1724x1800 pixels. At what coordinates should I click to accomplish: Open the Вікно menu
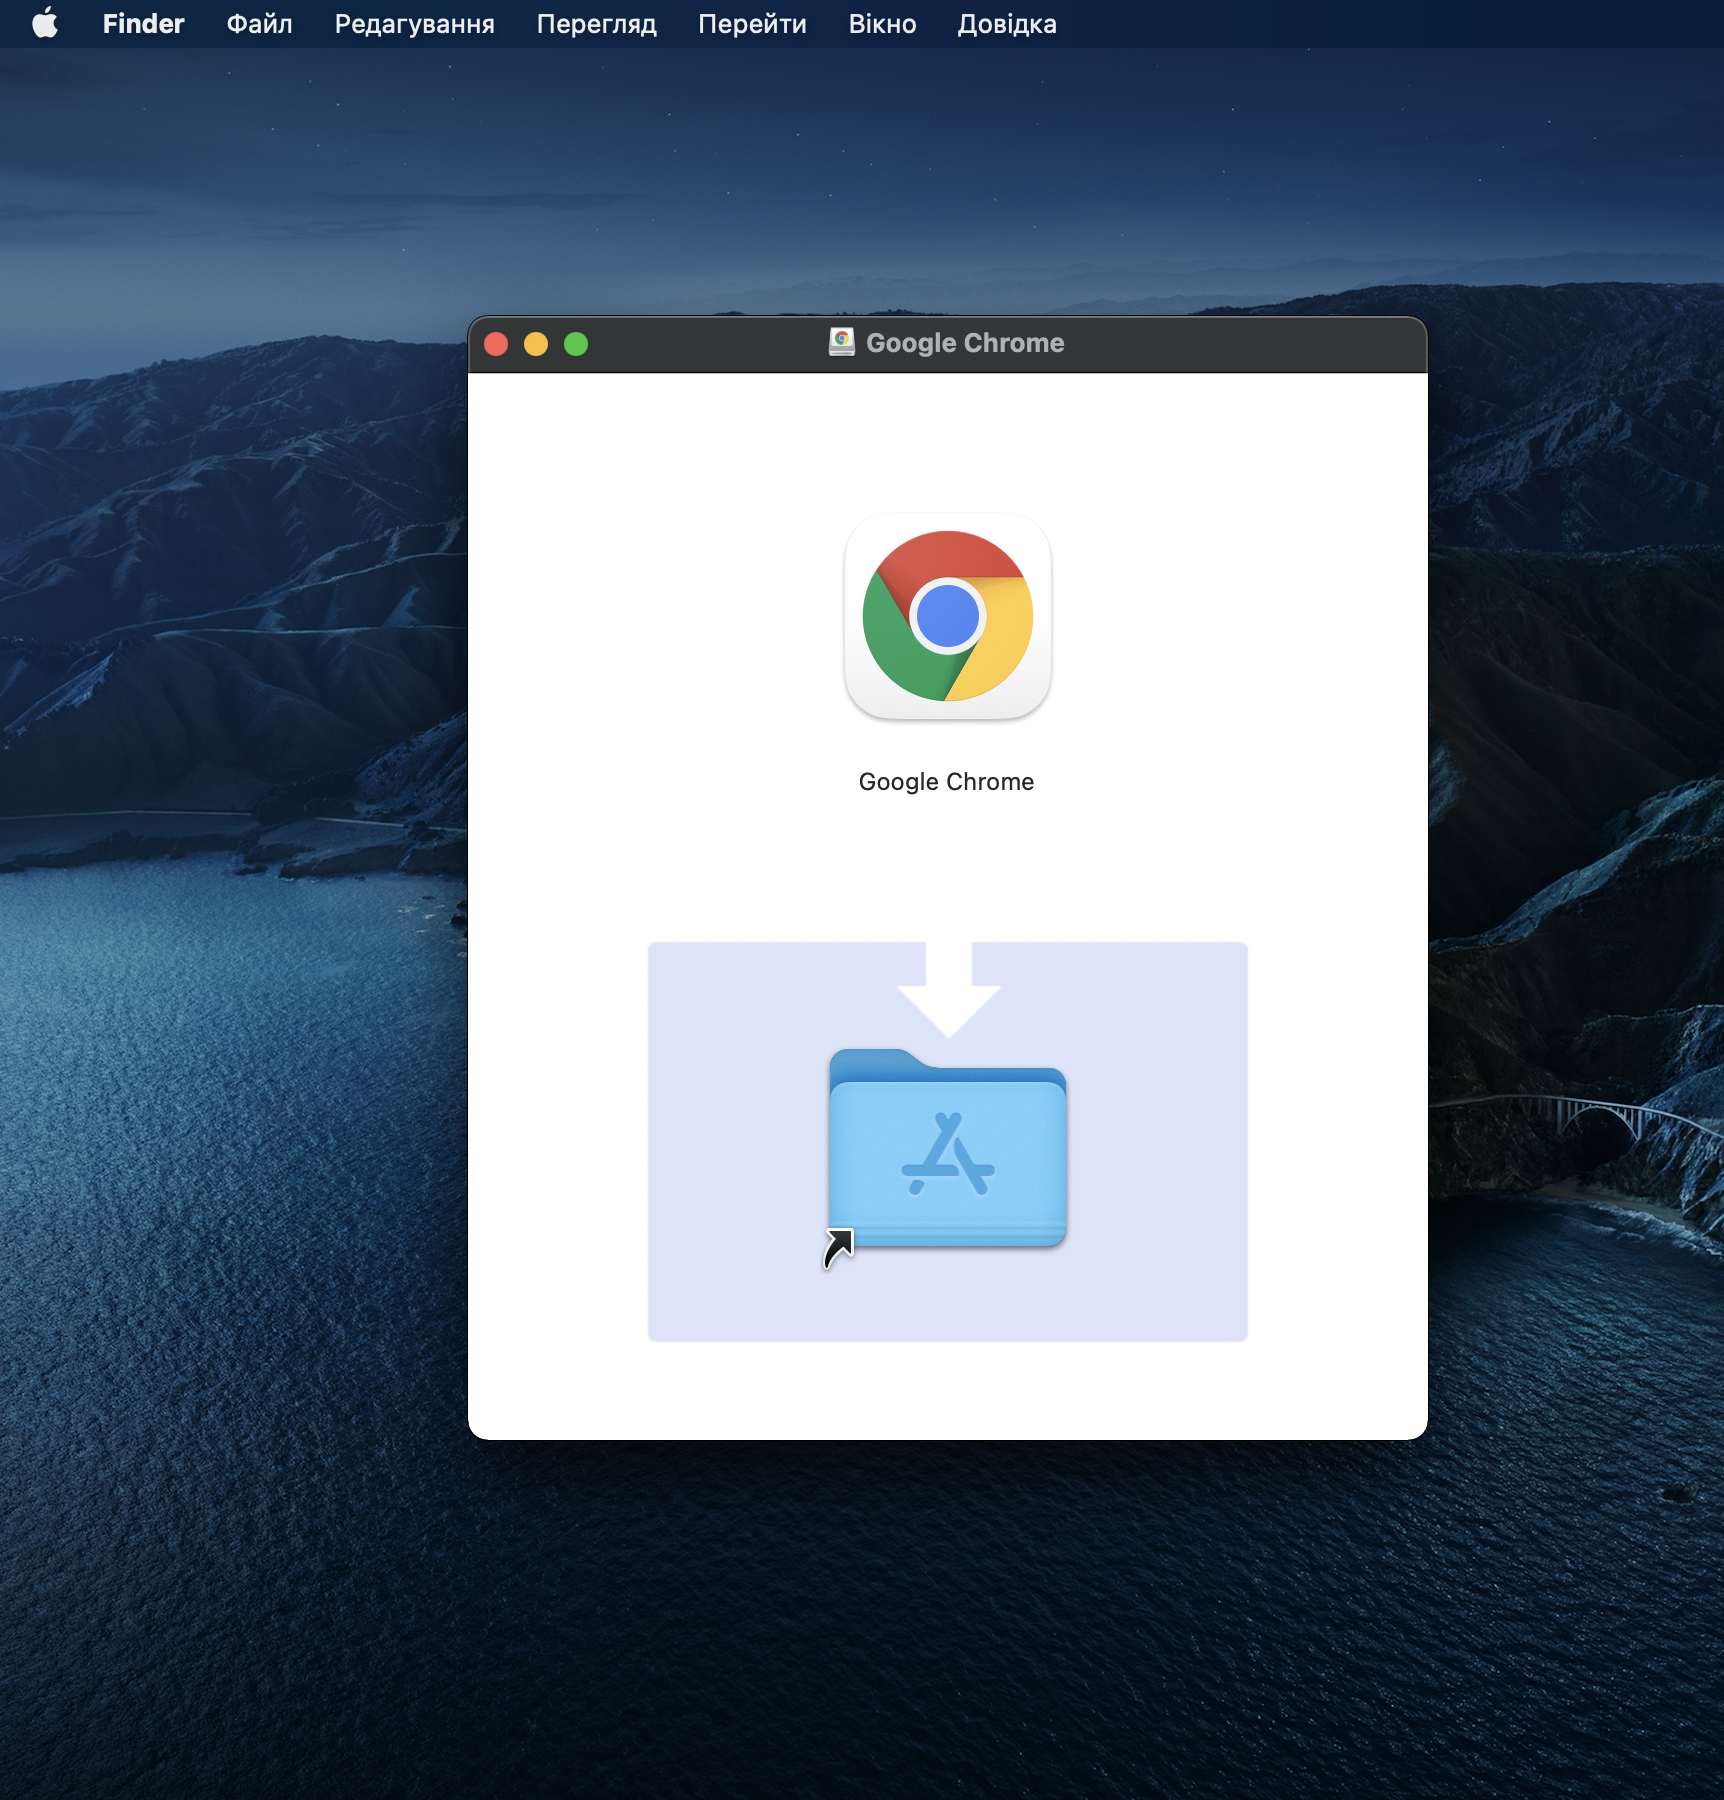pos(882,23)
